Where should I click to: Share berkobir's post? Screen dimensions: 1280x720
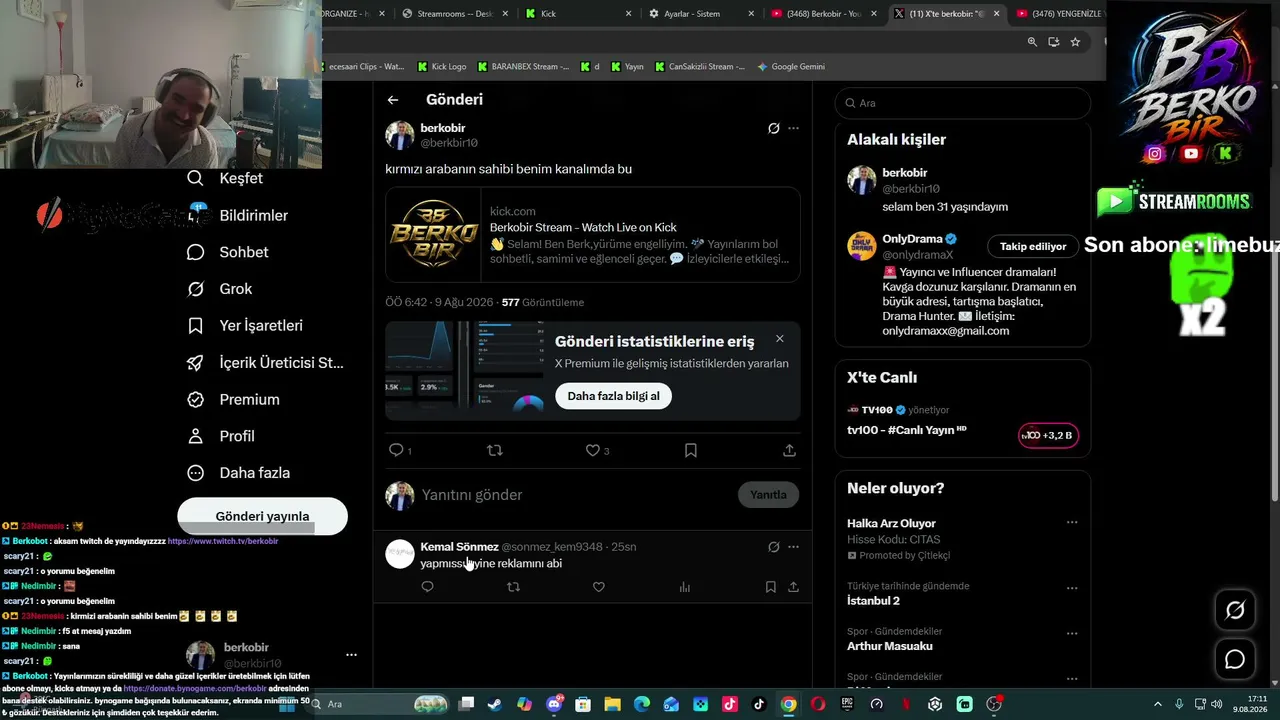[789, 450]
